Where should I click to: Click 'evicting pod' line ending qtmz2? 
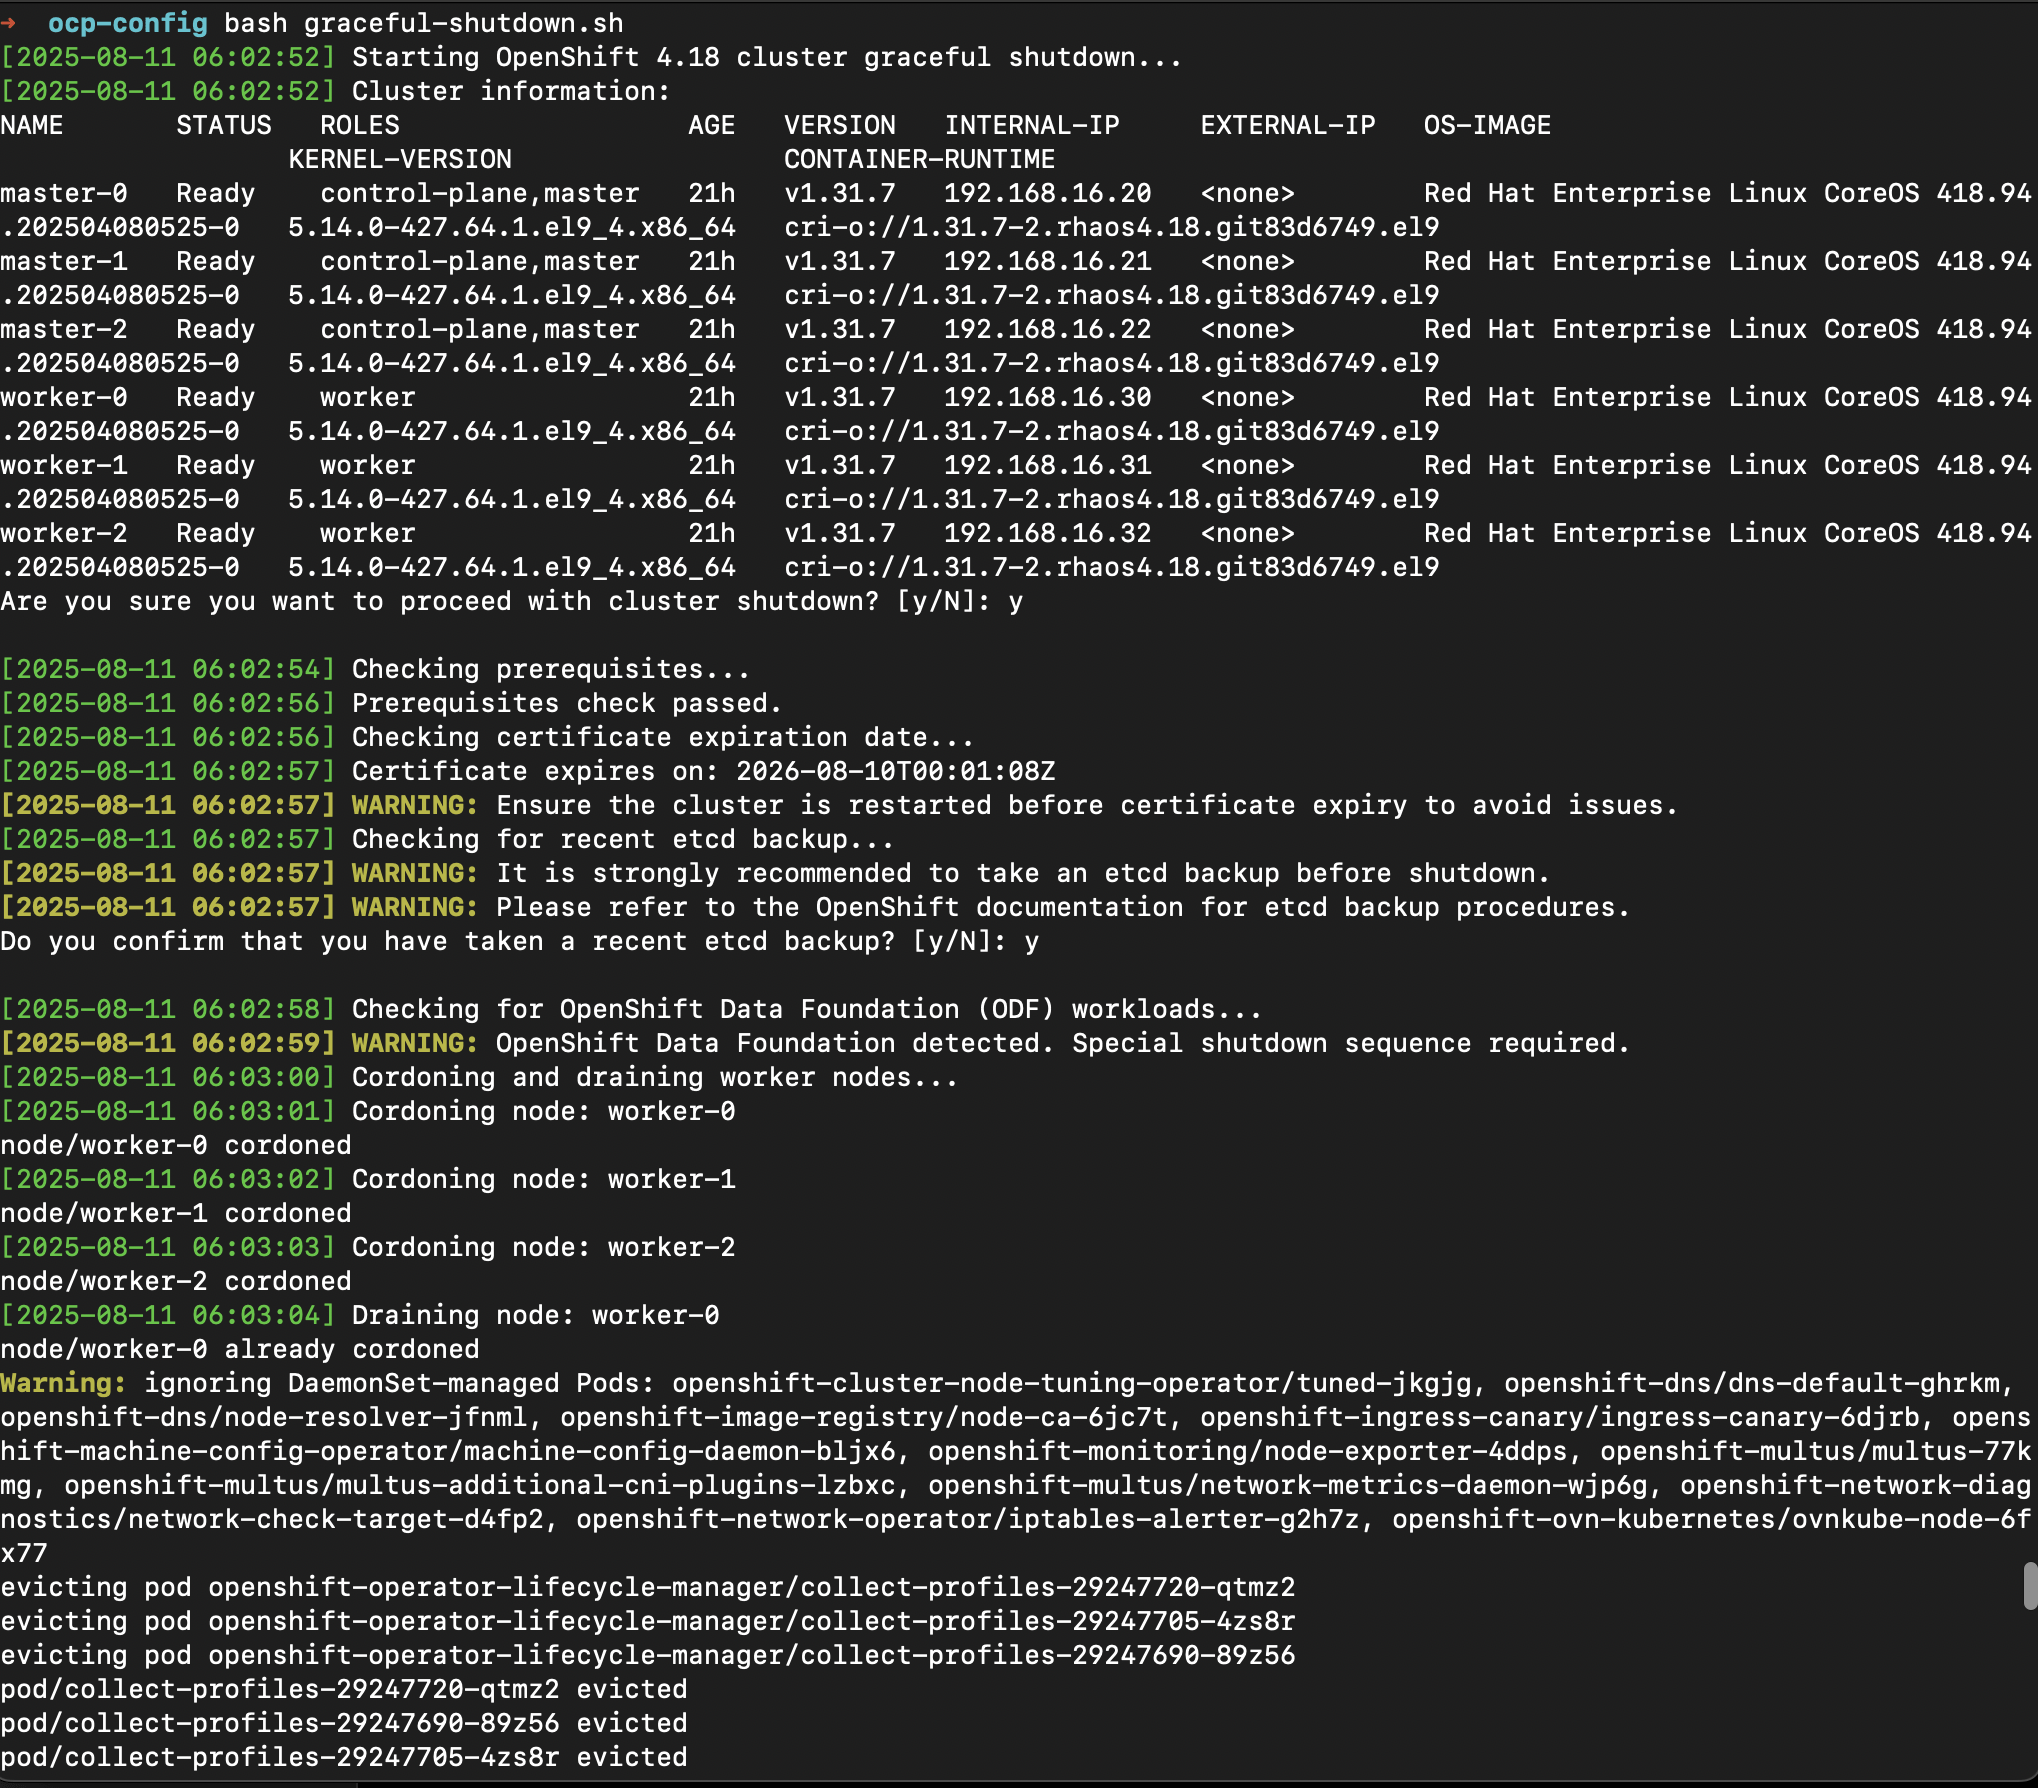click(648, 1587)
